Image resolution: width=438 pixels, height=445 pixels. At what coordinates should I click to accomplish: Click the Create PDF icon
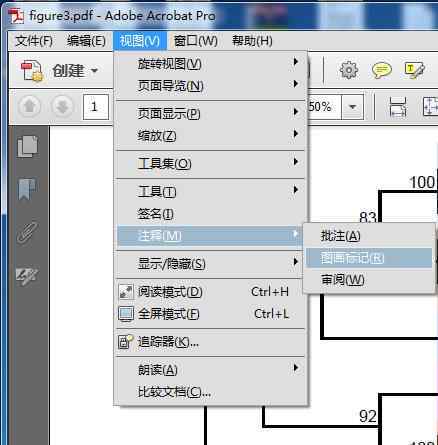(32, 71)
